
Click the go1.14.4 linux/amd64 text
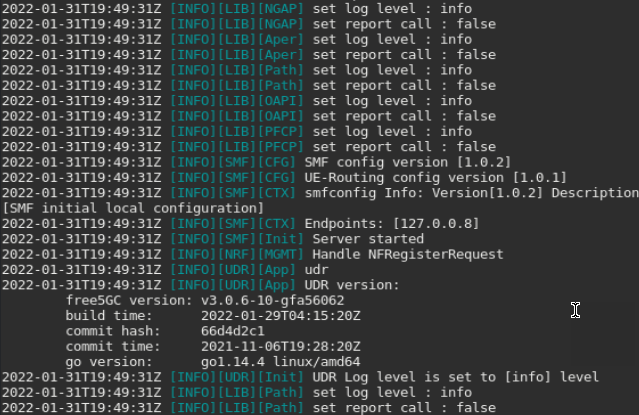[281, 362]
